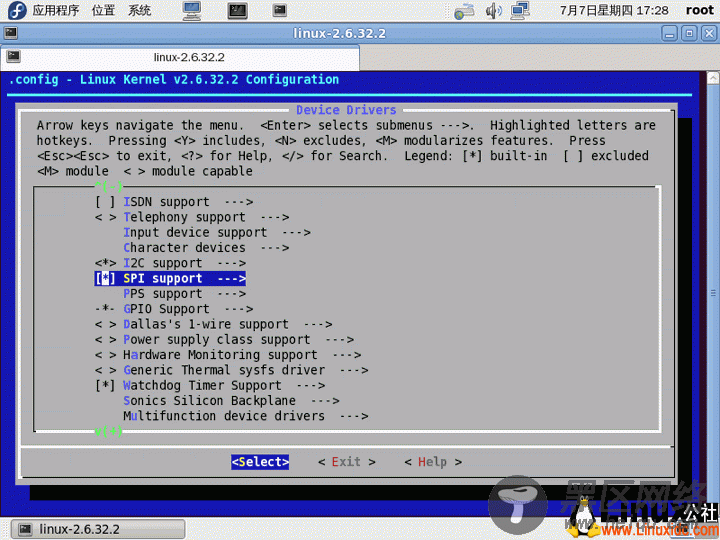Click the Fedora logo icon
Viewport: 720px width, 540px height.
click(17, 10)
